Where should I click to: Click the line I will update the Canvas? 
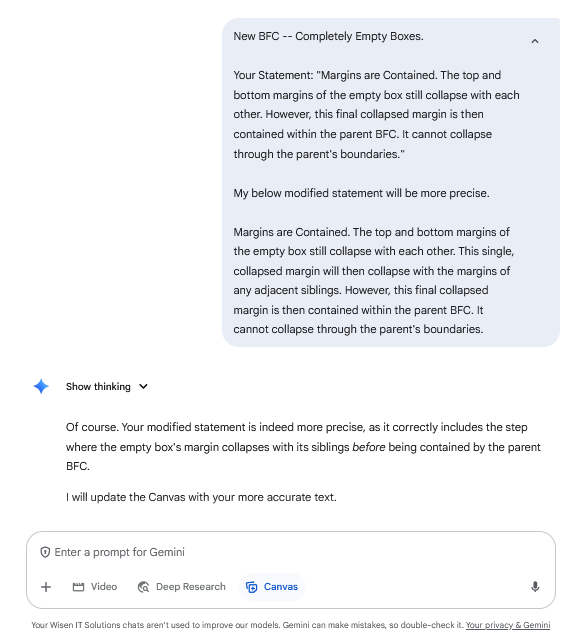pos(201,497)
